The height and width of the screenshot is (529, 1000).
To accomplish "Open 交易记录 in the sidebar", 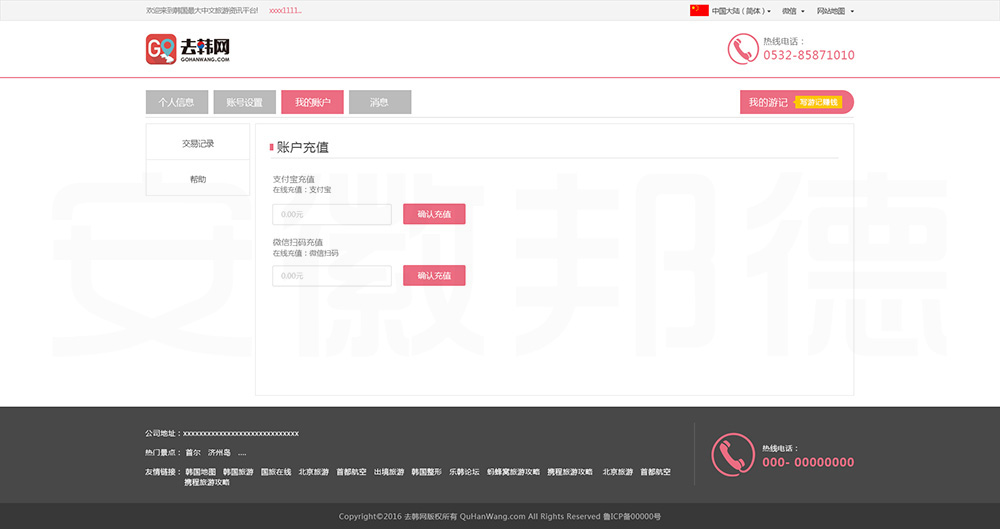I will click(x=198, y=143).
